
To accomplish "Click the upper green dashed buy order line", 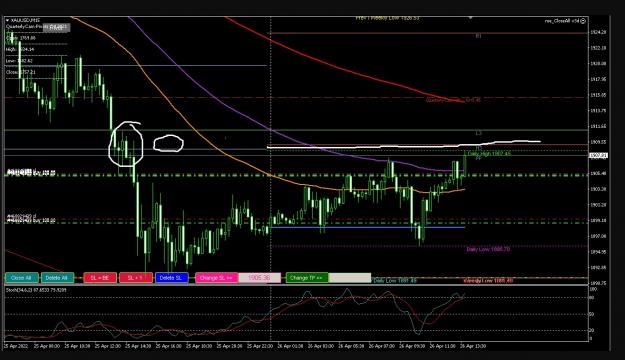I will [x=296, y=175].
